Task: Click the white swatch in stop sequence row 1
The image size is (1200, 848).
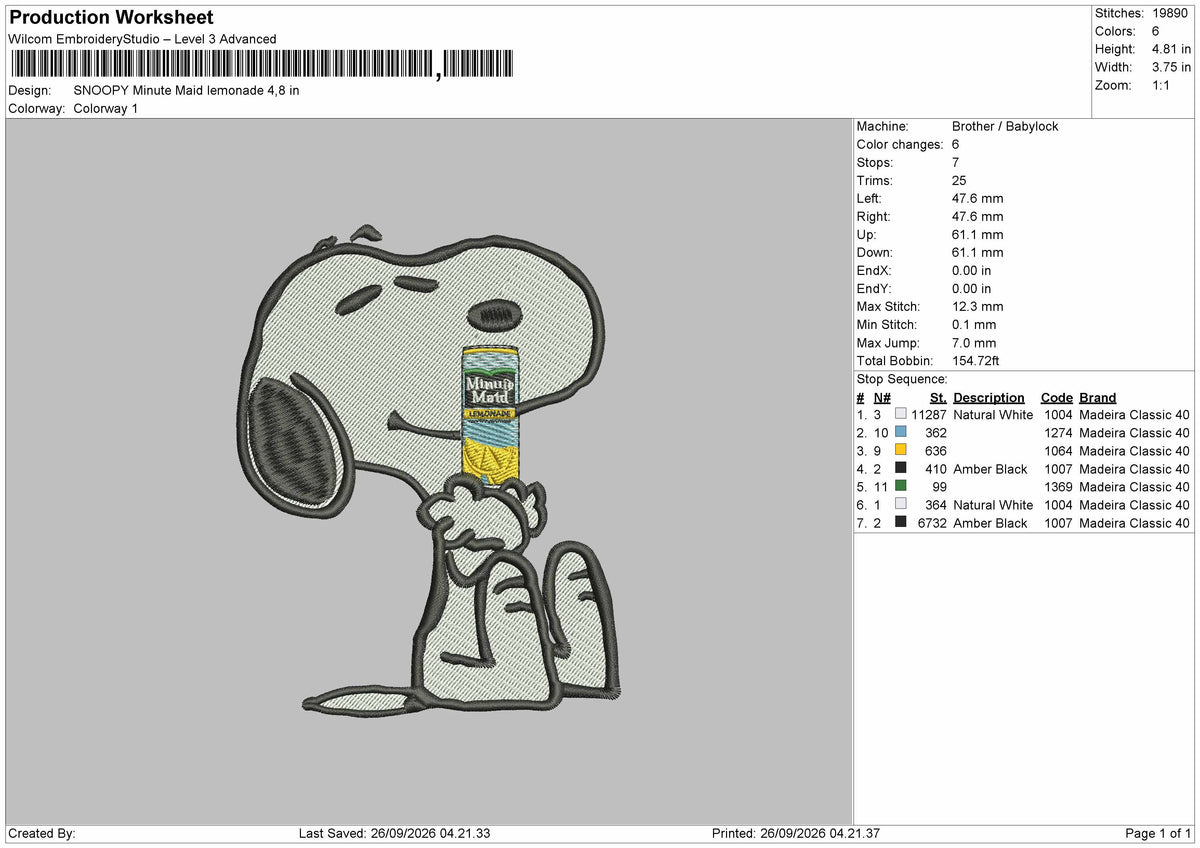Action: [901, 414]
